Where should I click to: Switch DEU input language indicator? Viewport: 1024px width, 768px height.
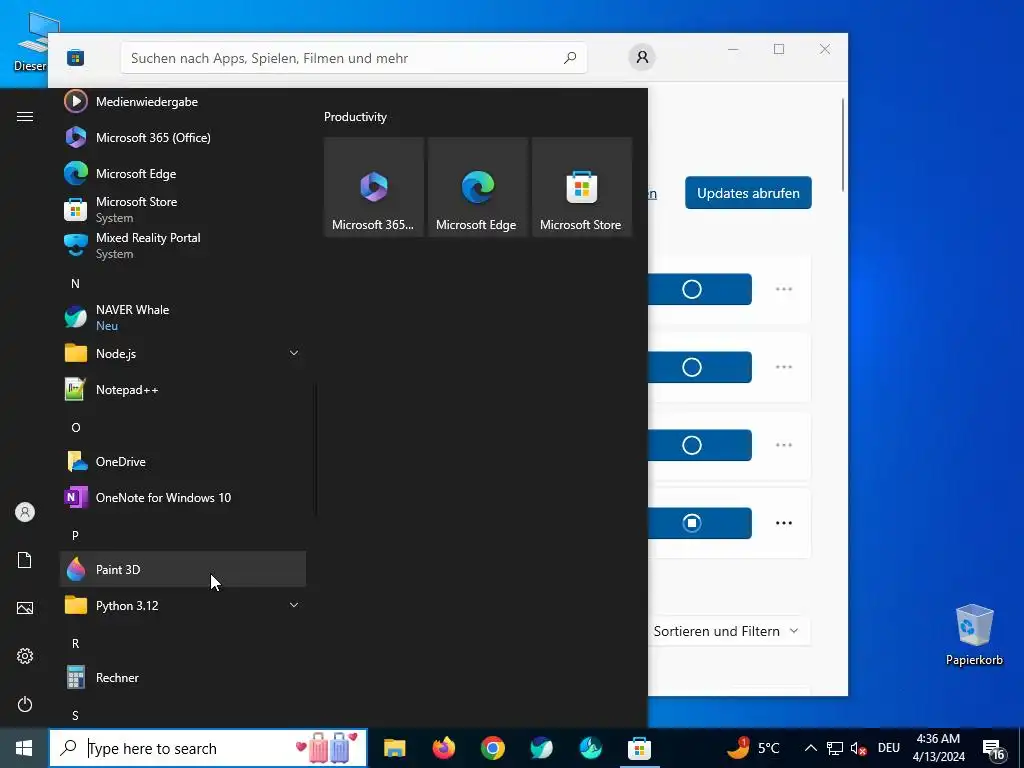click(x=889, y=748)
